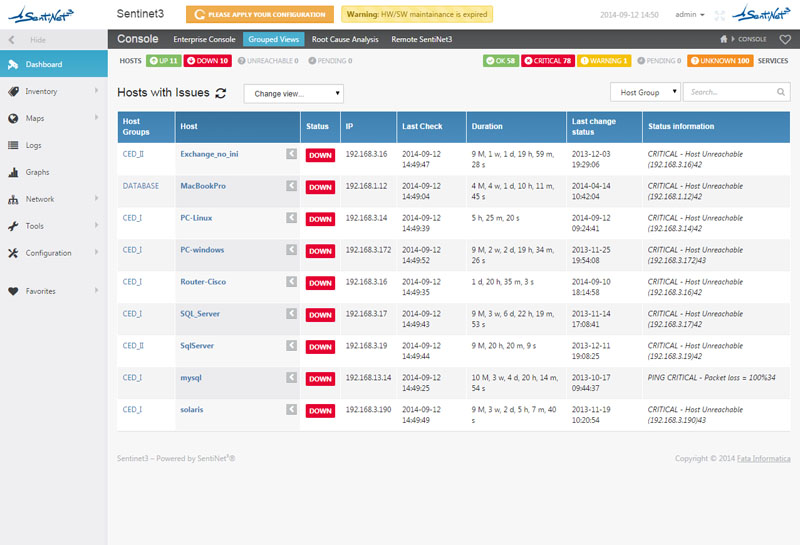Open action arrow for SqlServer host
Image resolution: width=800 pixels, height=545 pixels.
(x=291, y=345)
